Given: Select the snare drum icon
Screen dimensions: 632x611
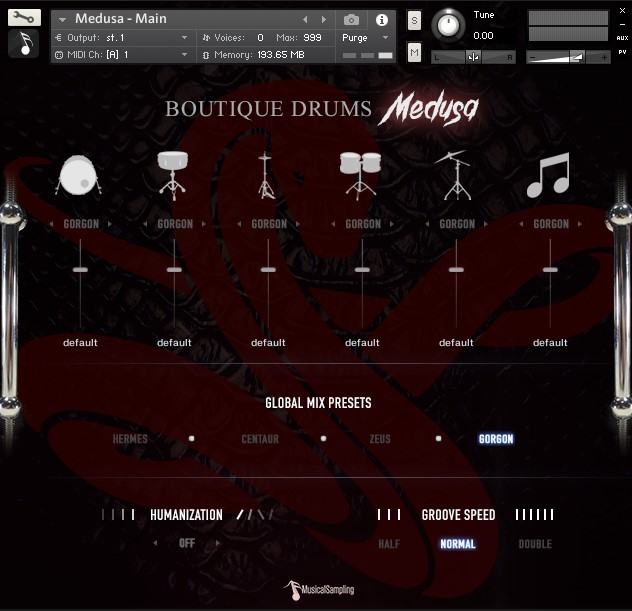Looking at the screenshot, I should click(174, 175).
